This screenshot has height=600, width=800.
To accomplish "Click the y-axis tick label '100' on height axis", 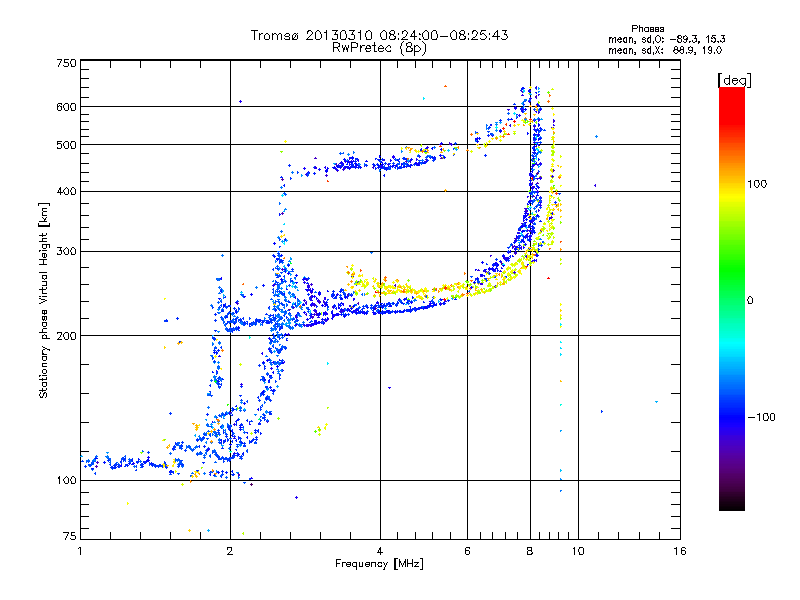I will (x=66, y=480).
